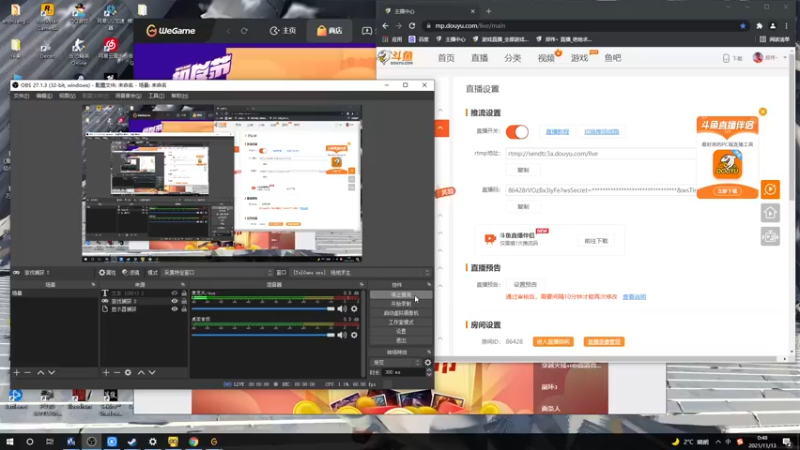The width and height of the screenshot is (800, 450).
Task: Click the gray home icon in the Douyu floating sidebar
Action: 770,213
